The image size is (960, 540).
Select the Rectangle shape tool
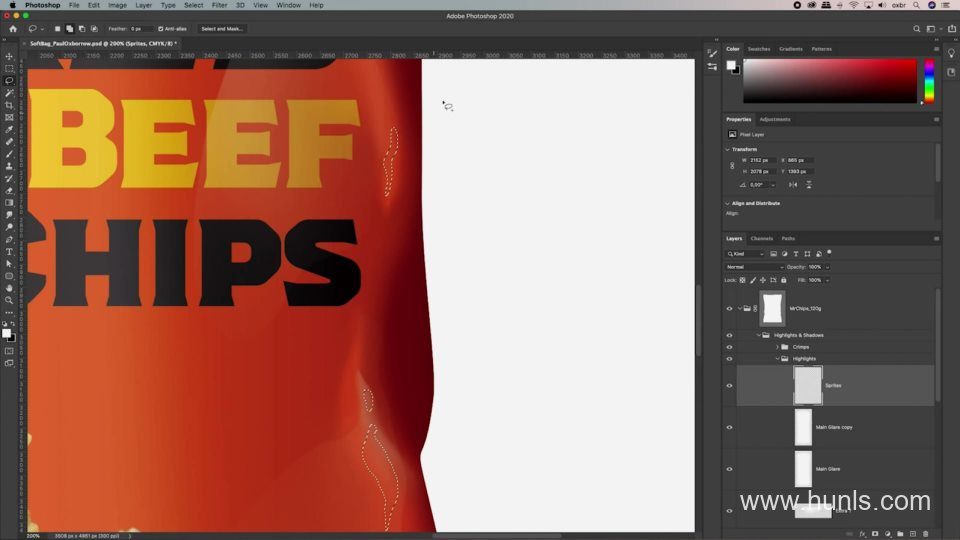tap(9, 276)
